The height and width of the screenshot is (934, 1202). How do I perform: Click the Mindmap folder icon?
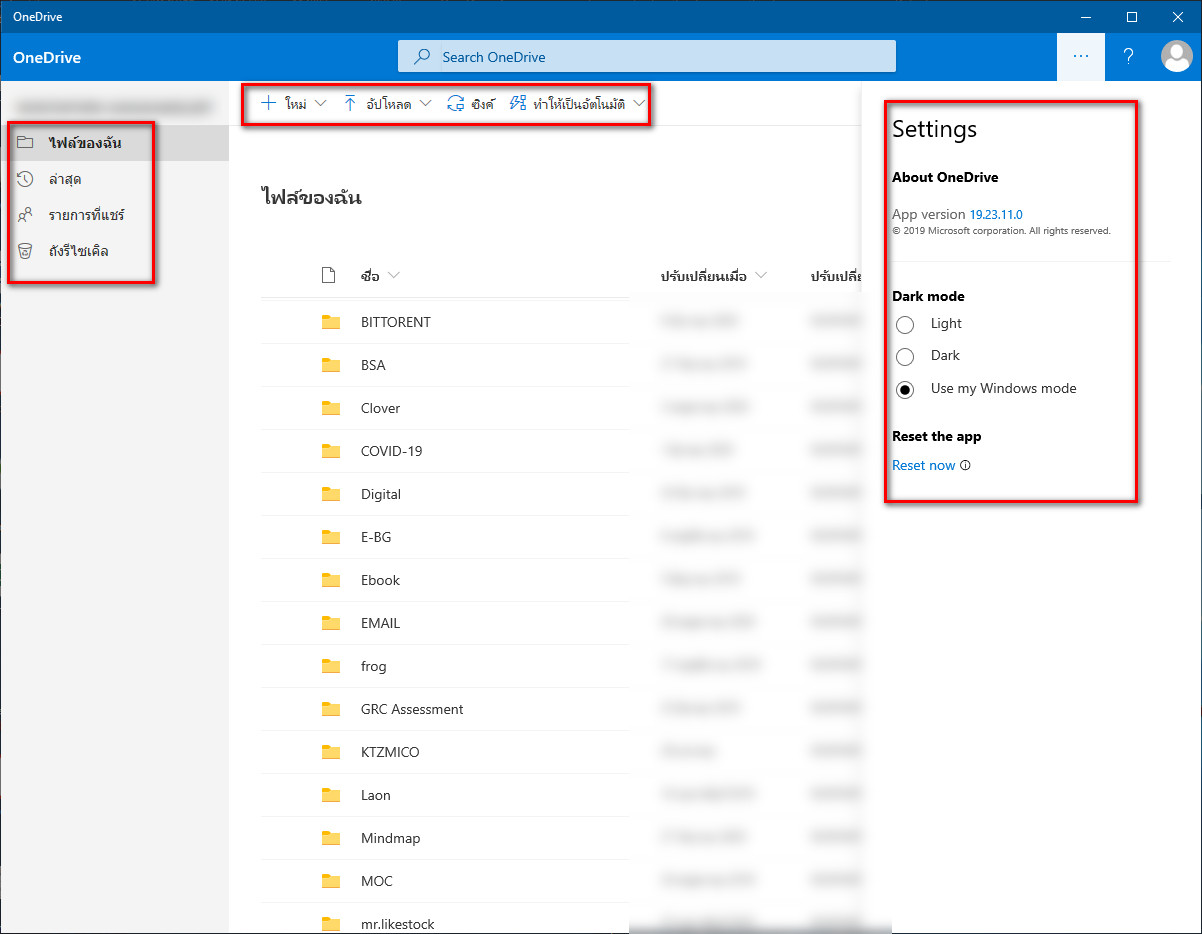pyautogui.click(x=331, y=838)
